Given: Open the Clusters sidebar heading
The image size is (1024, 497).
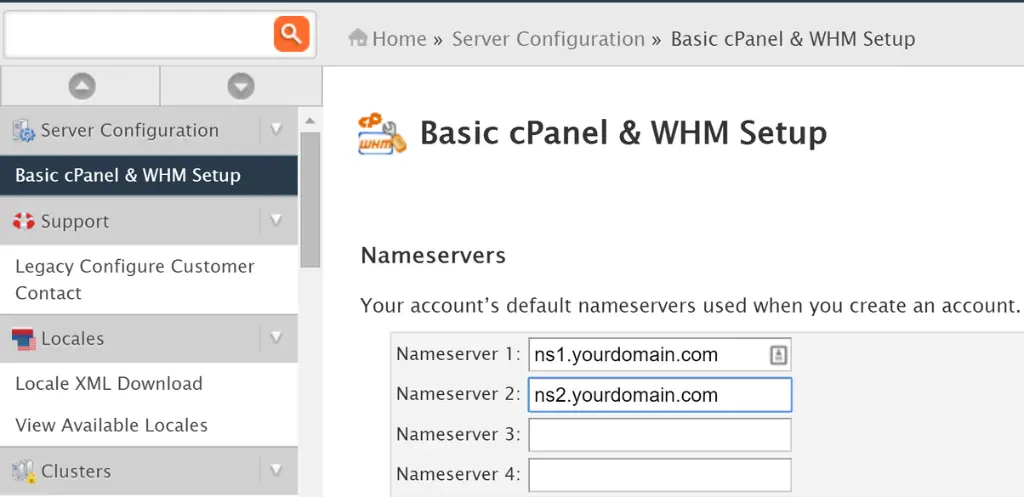Looking at the screenshot, I should click(x=76, y=471).
